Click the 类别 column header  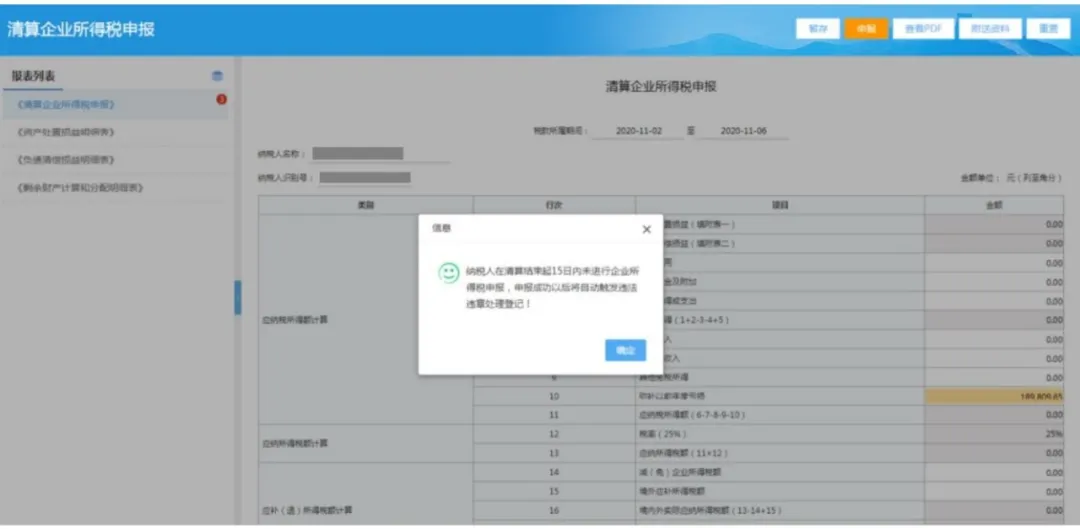click(x=366, y=205)
